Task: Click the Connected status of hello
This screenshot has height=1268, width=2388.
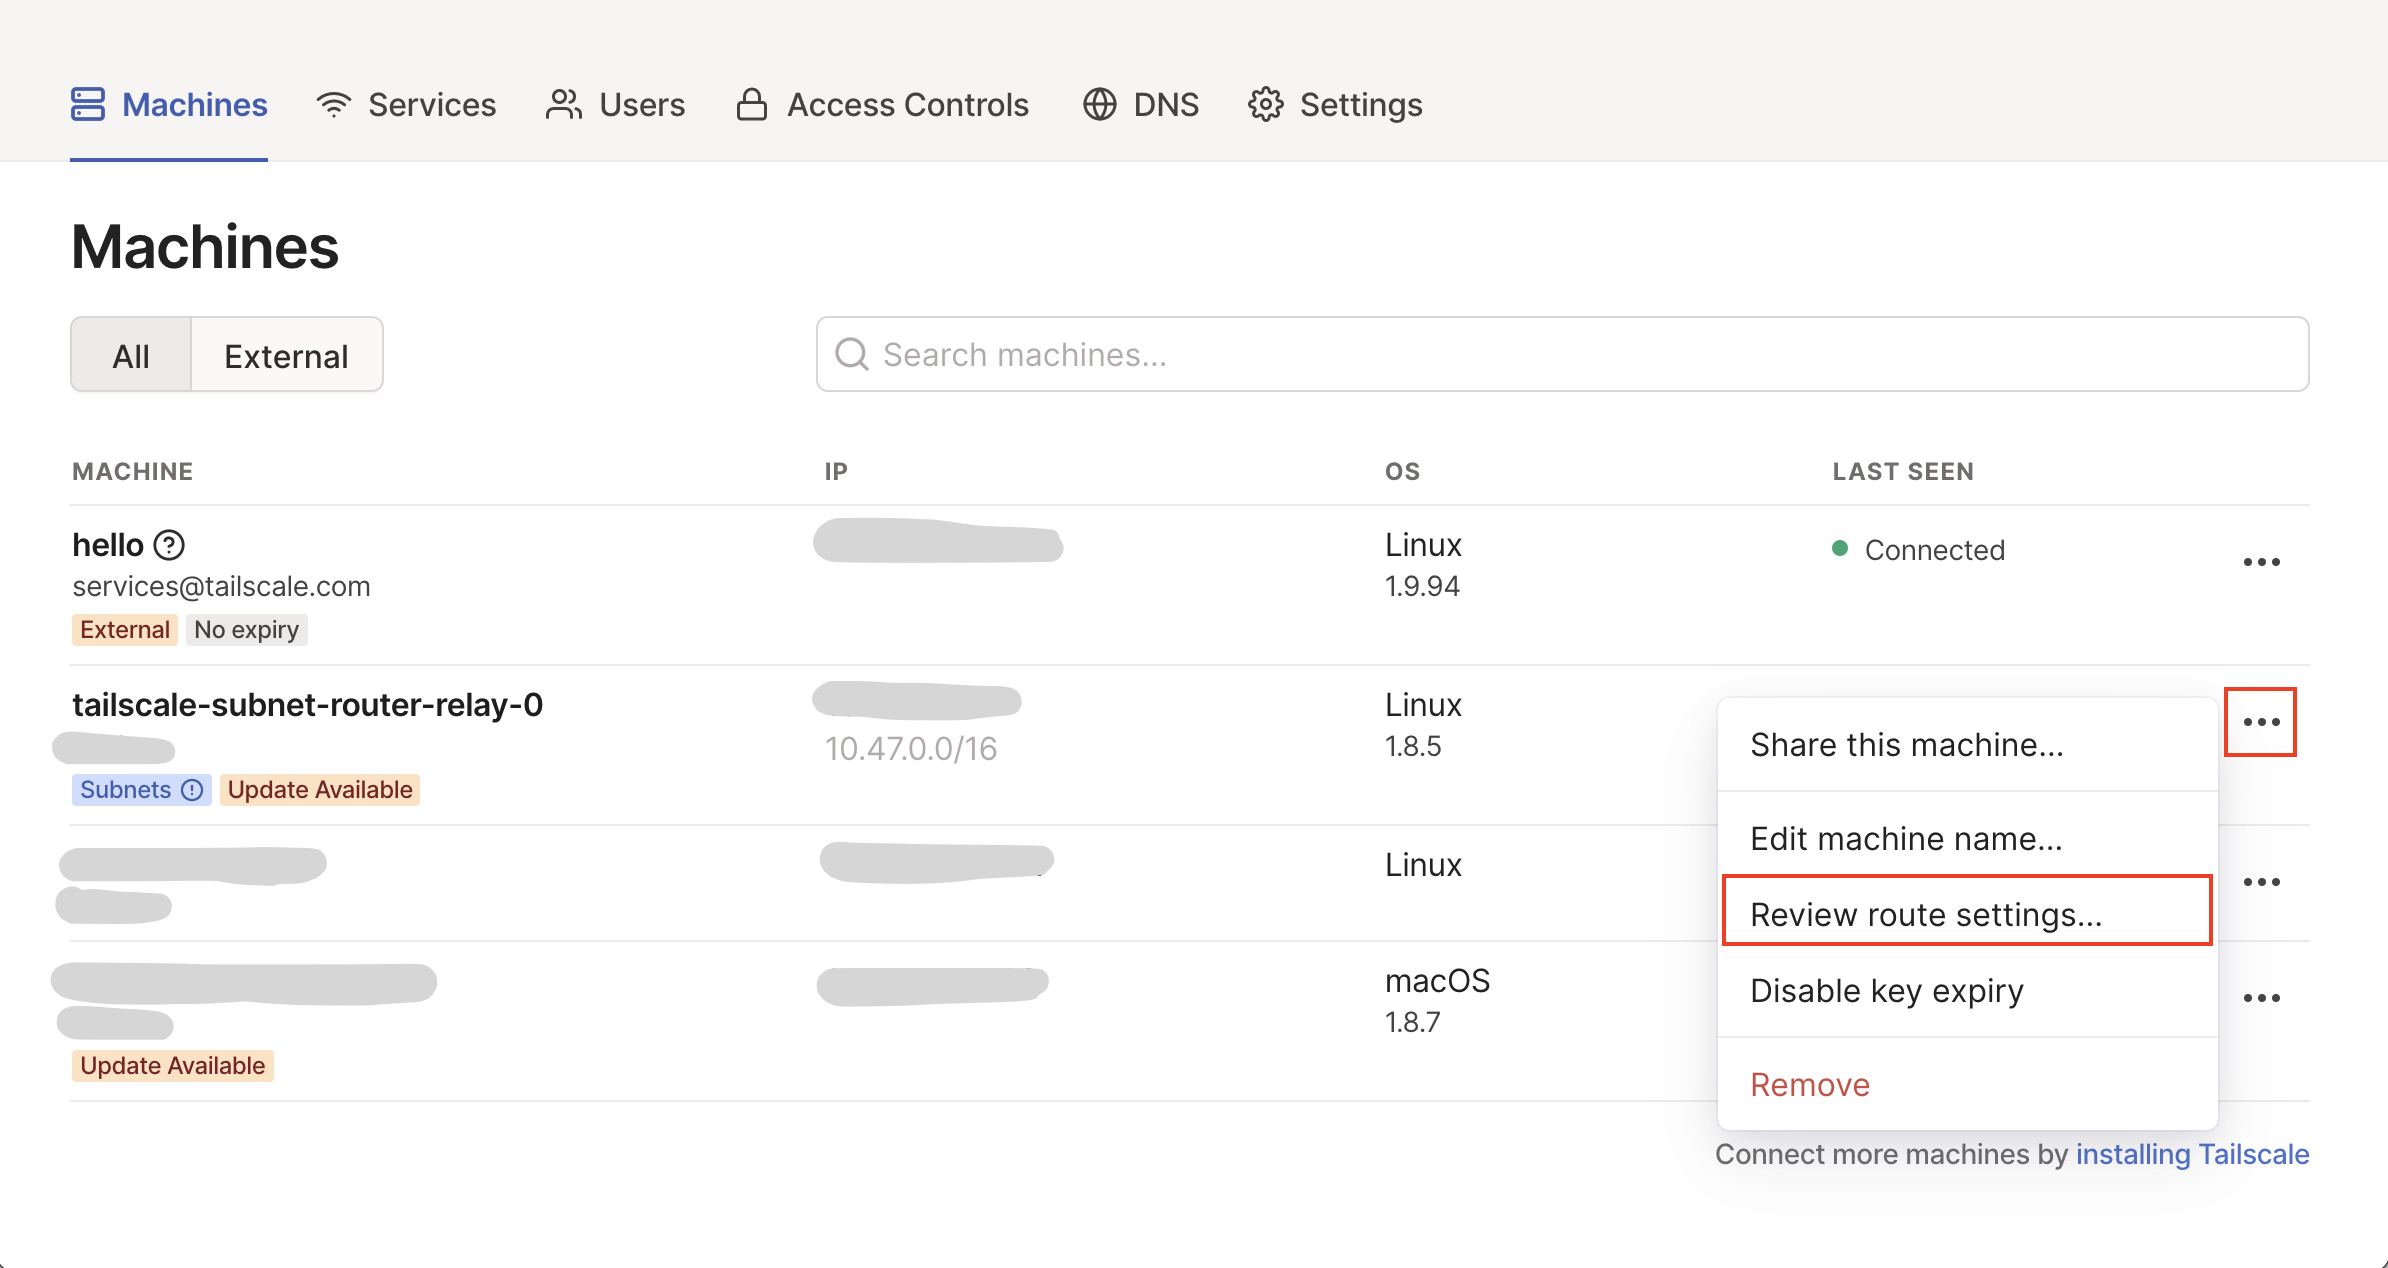Action: 1918,550
